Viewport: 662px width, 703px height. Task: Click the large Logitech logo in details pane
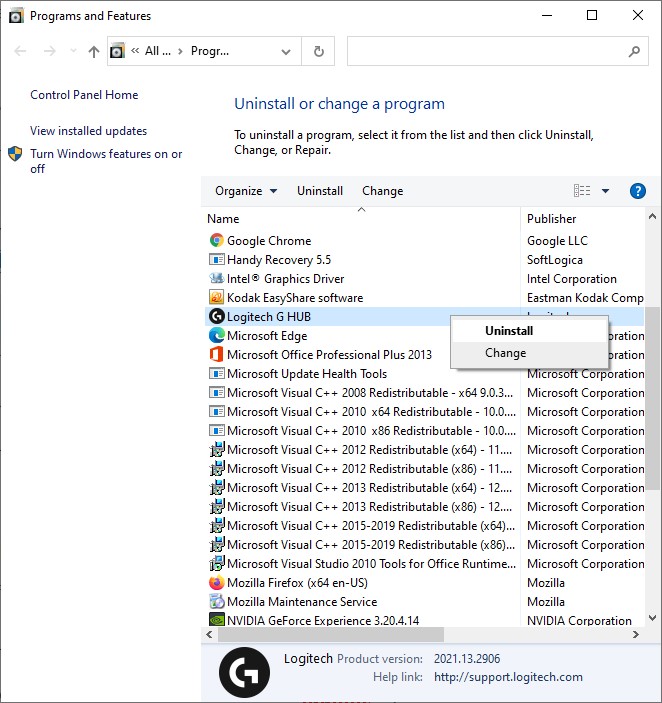[244, 672]
